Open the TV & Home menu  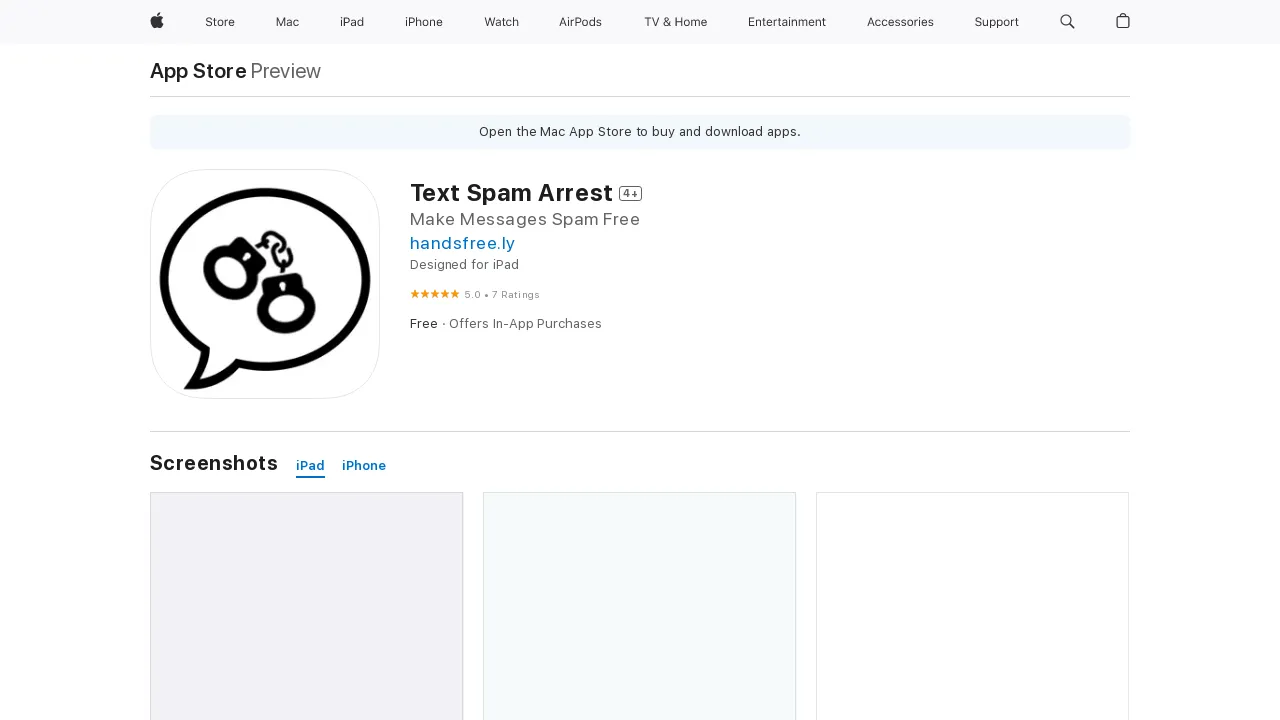pos(675,22)
